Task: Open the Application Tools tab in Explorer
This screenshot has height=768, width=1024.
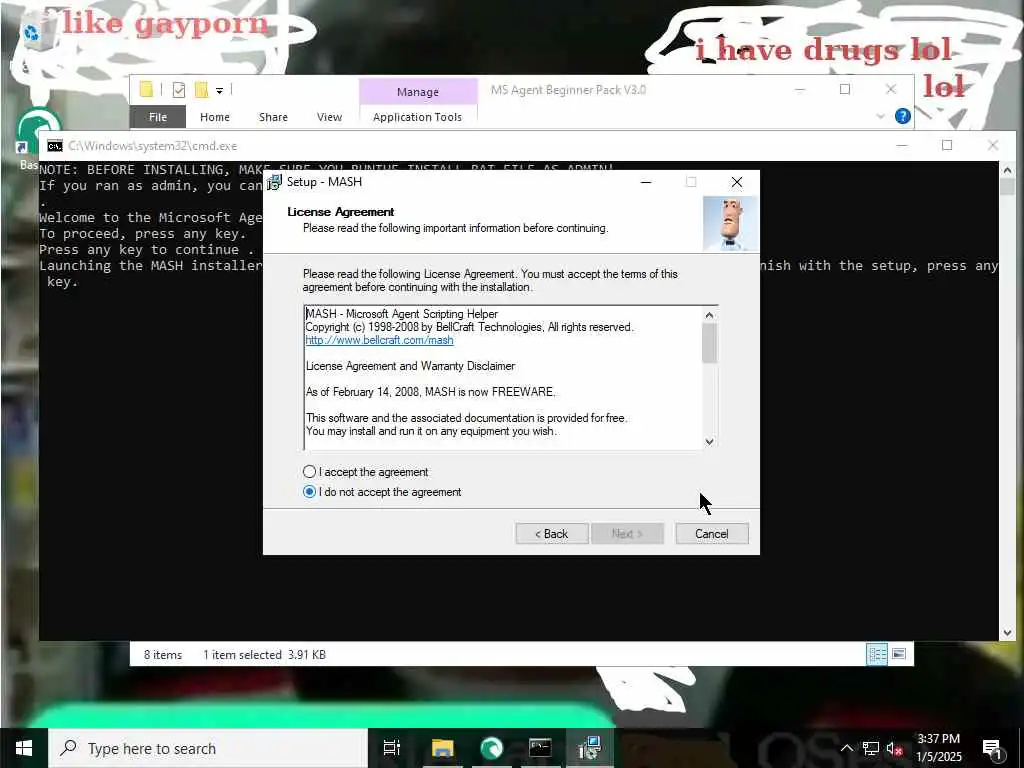Action: [x=417, y=117]
